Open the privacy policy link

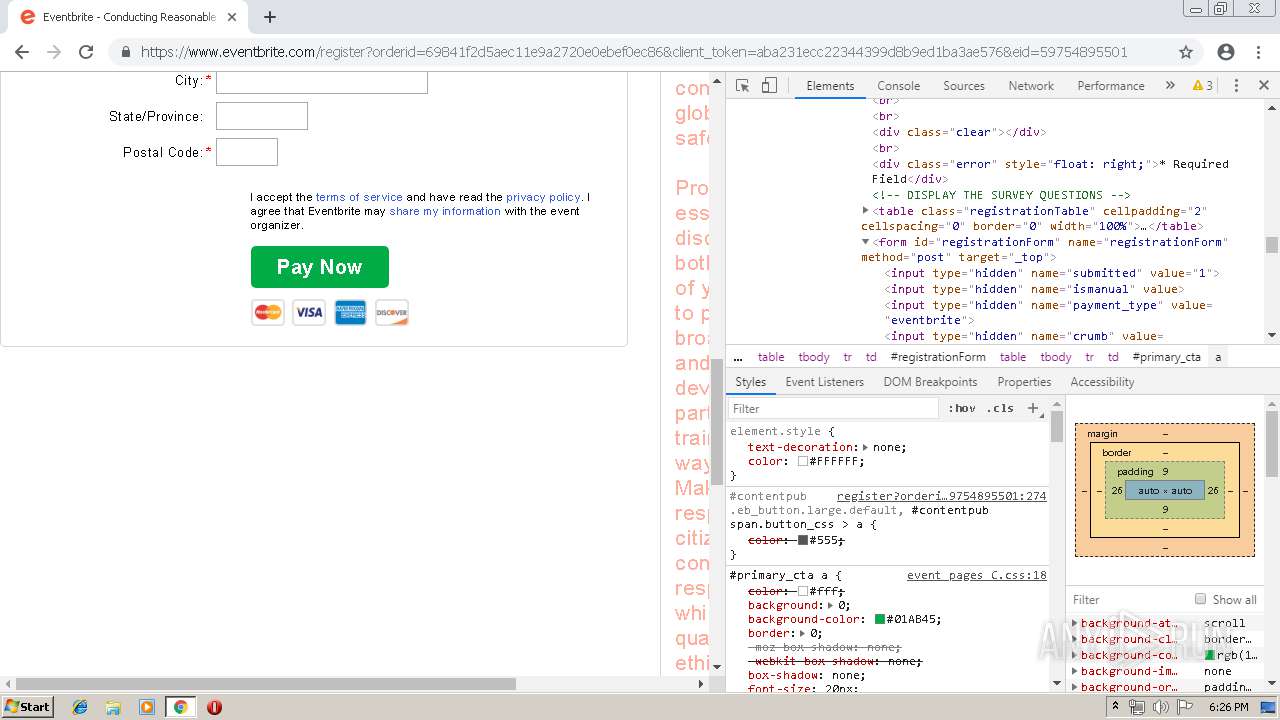[x=543, y=197]
